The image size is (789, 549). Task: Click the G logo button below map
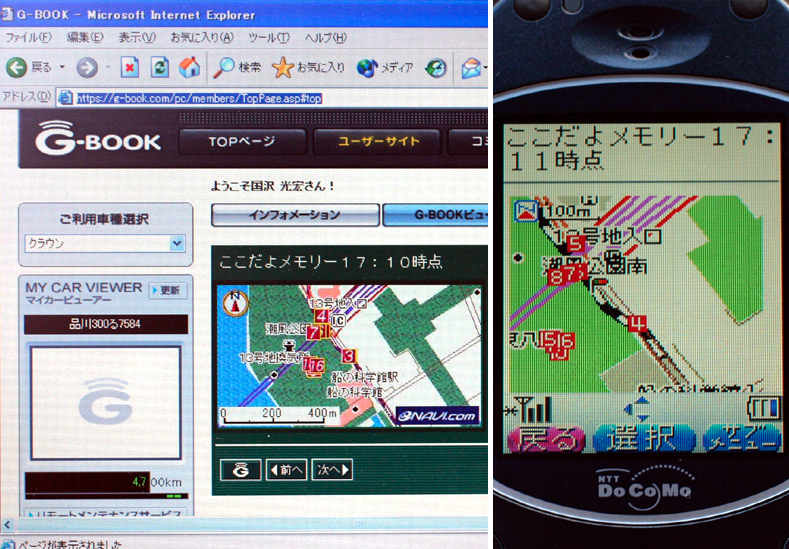[x=241, y=469]
